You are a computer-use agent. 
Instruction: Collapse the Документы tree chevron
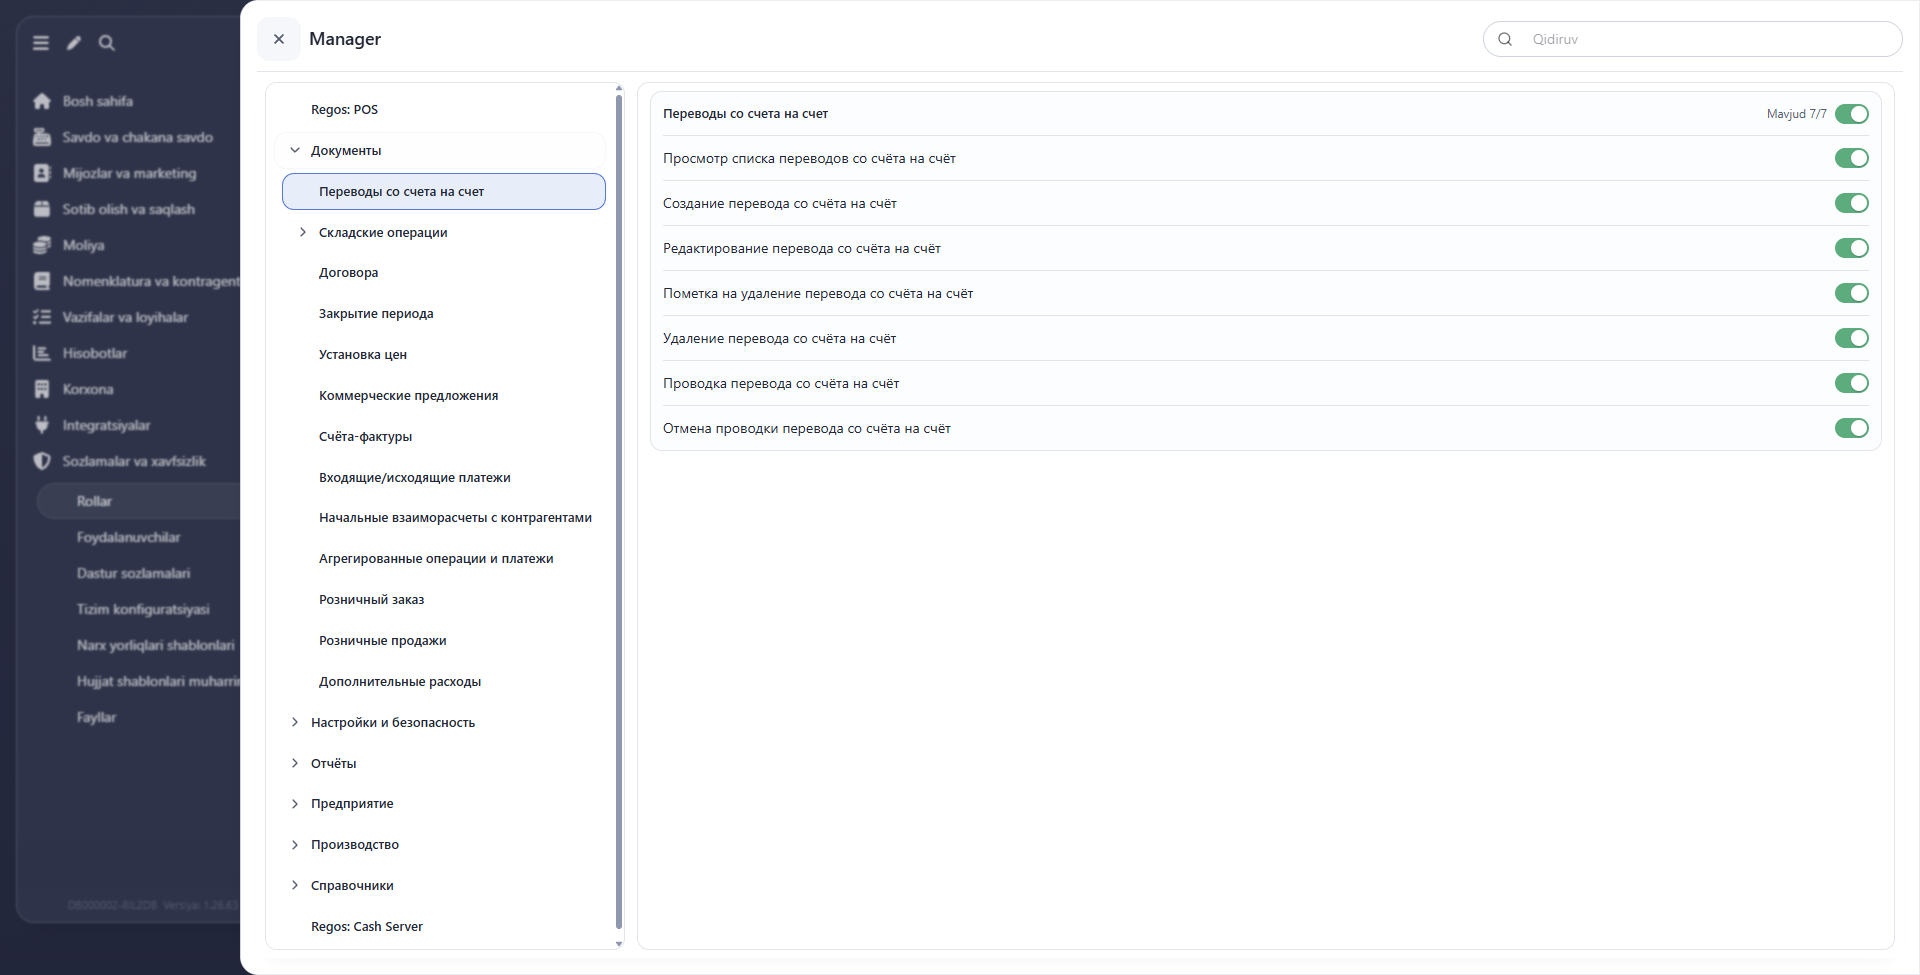click(x=295, y=150)
